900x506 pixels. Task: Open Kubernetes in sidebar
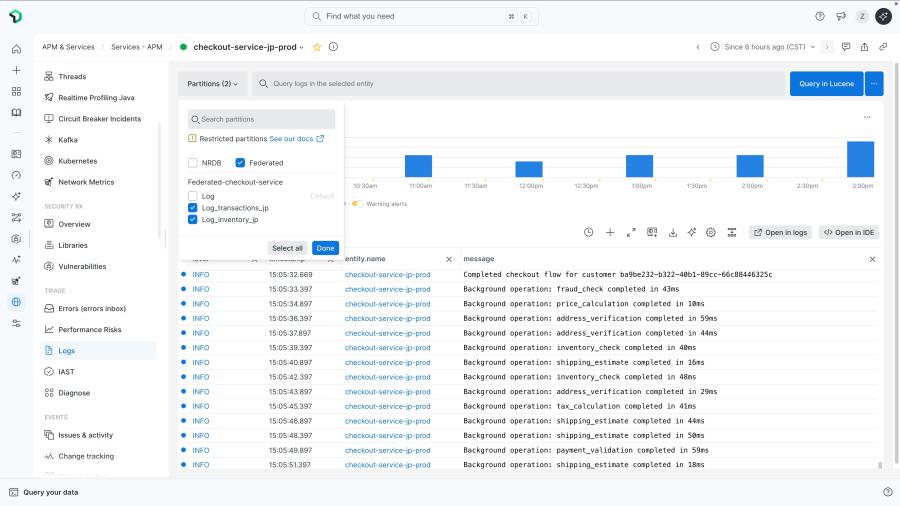pos(77,161)
